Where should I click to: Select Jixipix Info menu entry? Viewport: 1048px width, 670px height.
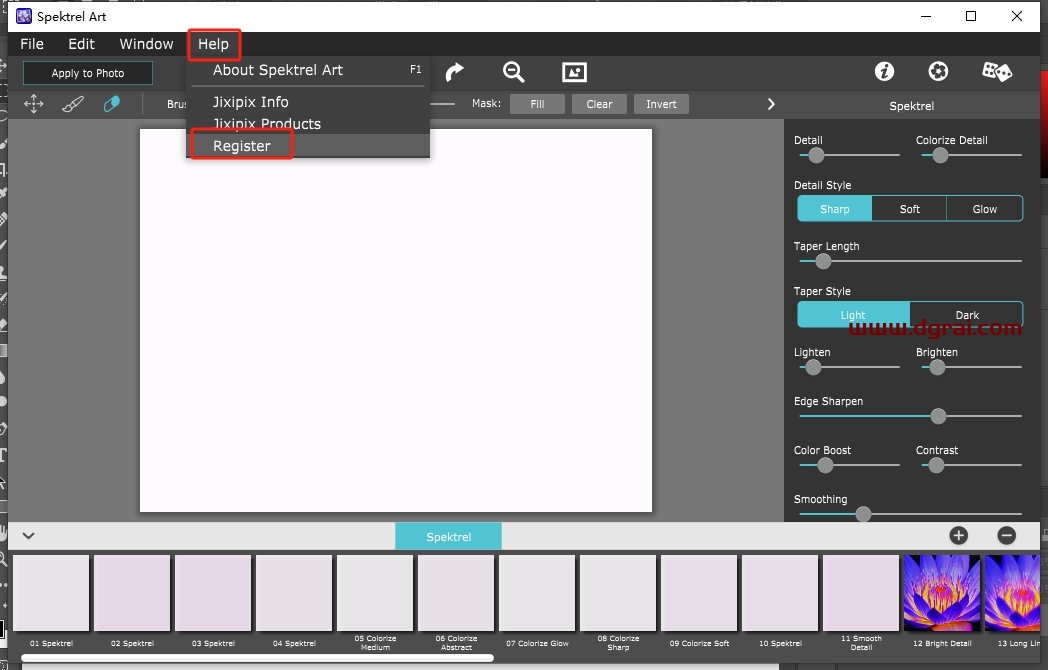pos(307,102)
